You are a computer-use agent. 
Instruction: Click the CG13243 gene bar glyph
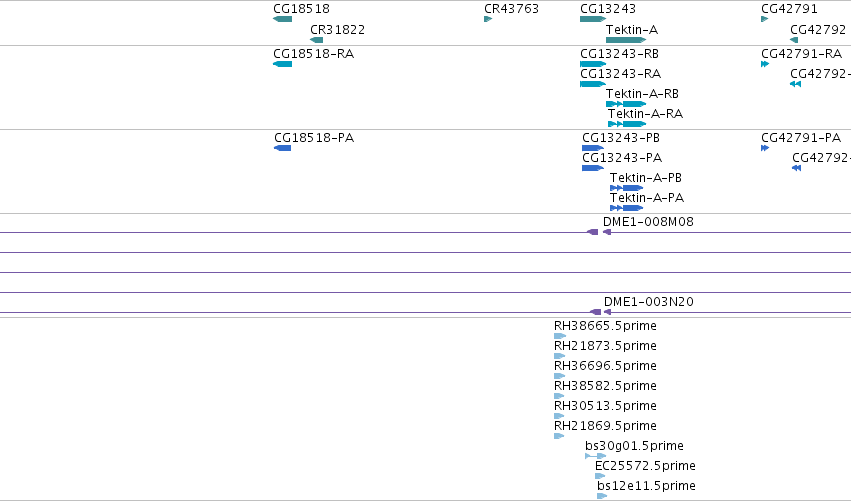tap(593, 19)
